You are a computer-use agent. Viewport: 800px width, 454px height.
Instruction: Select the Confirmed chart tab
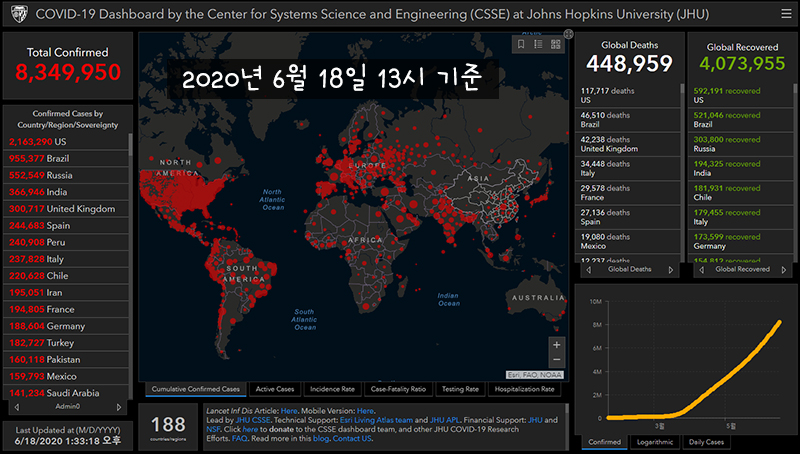(x=605, y=442)
